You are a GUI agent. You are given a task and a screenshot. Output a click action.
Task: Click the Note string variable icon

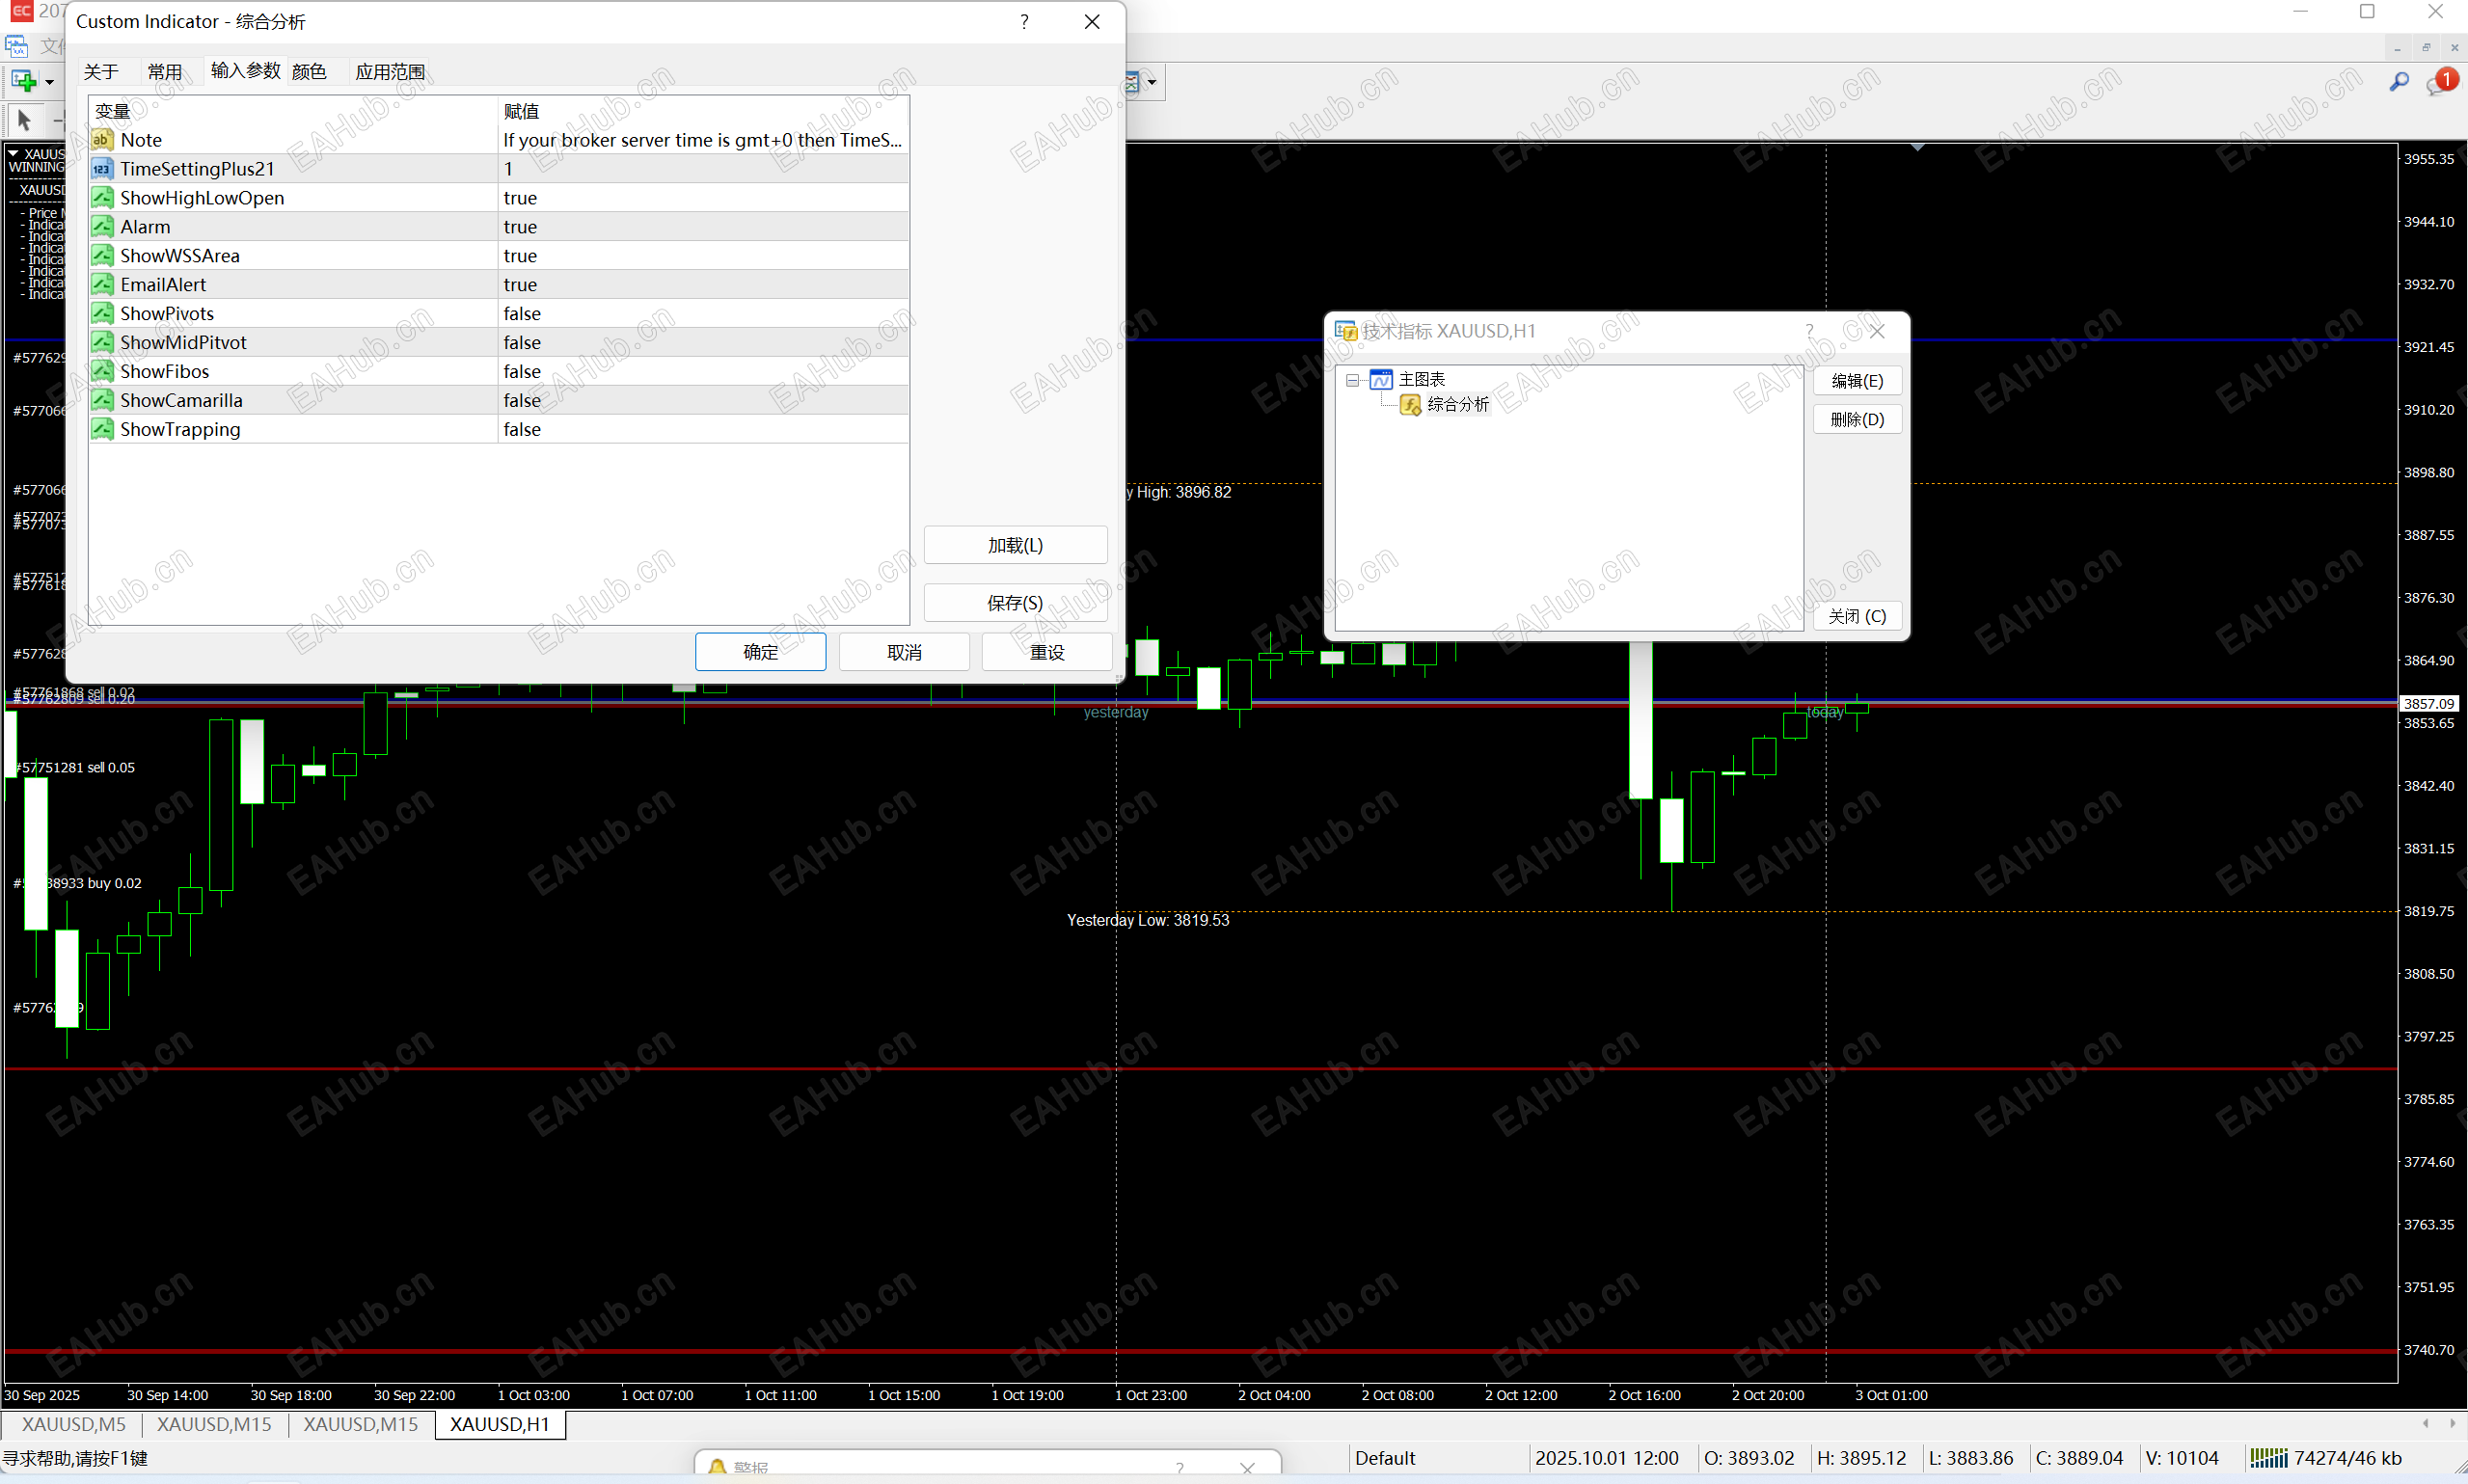(x=102, y=140)
